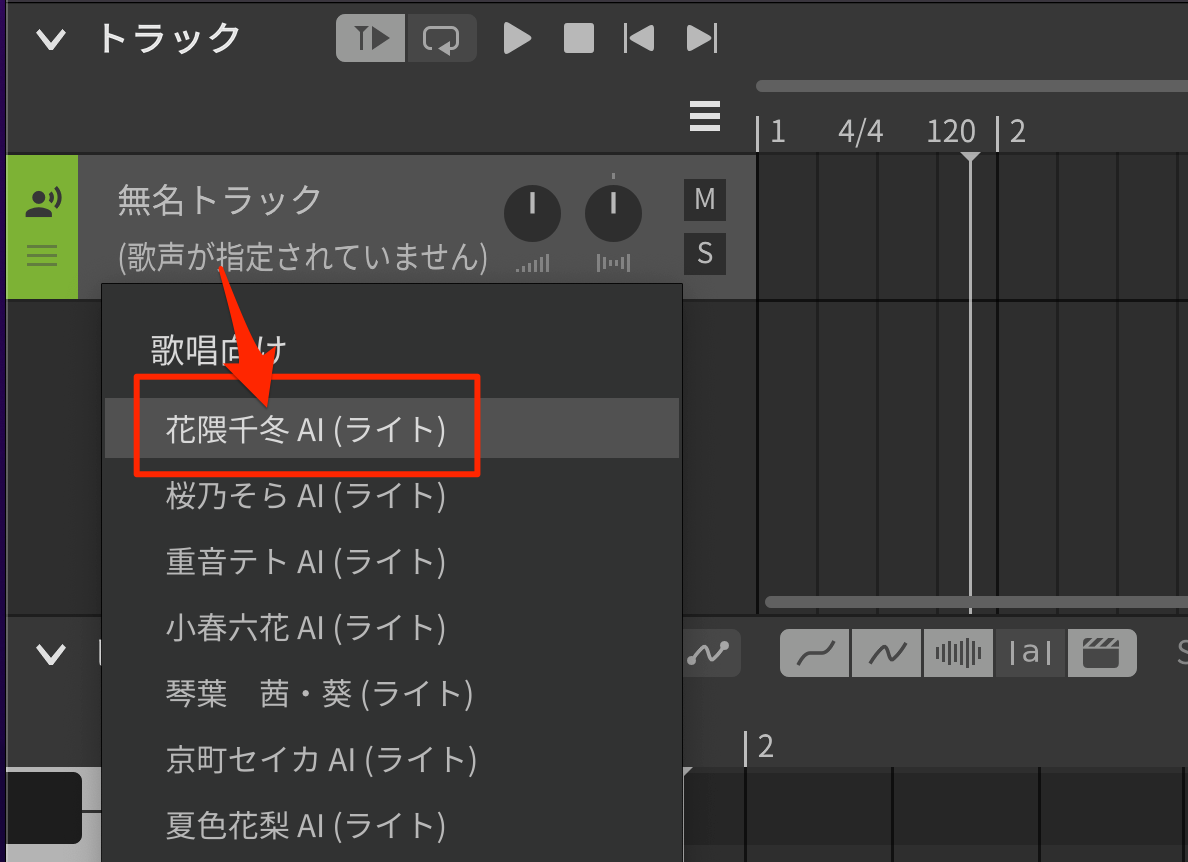Click the 4/4 time signature marker
Screen dimensions: 1188x862
pos(861,132)
